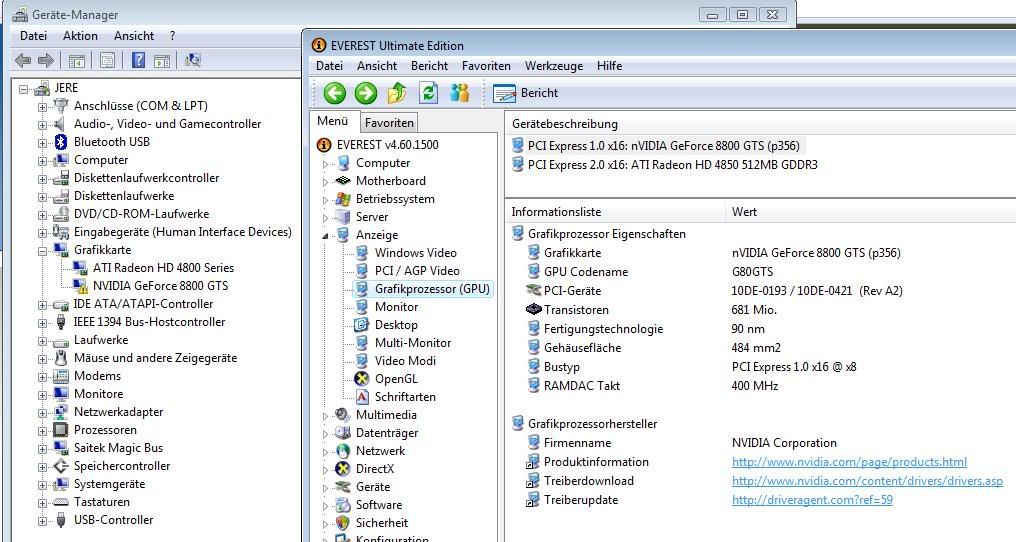This screenshot has width=1016, height=542.
Task: Click the green Back arrow in EVEREST toolbar
Action: [x=334, y=93]
